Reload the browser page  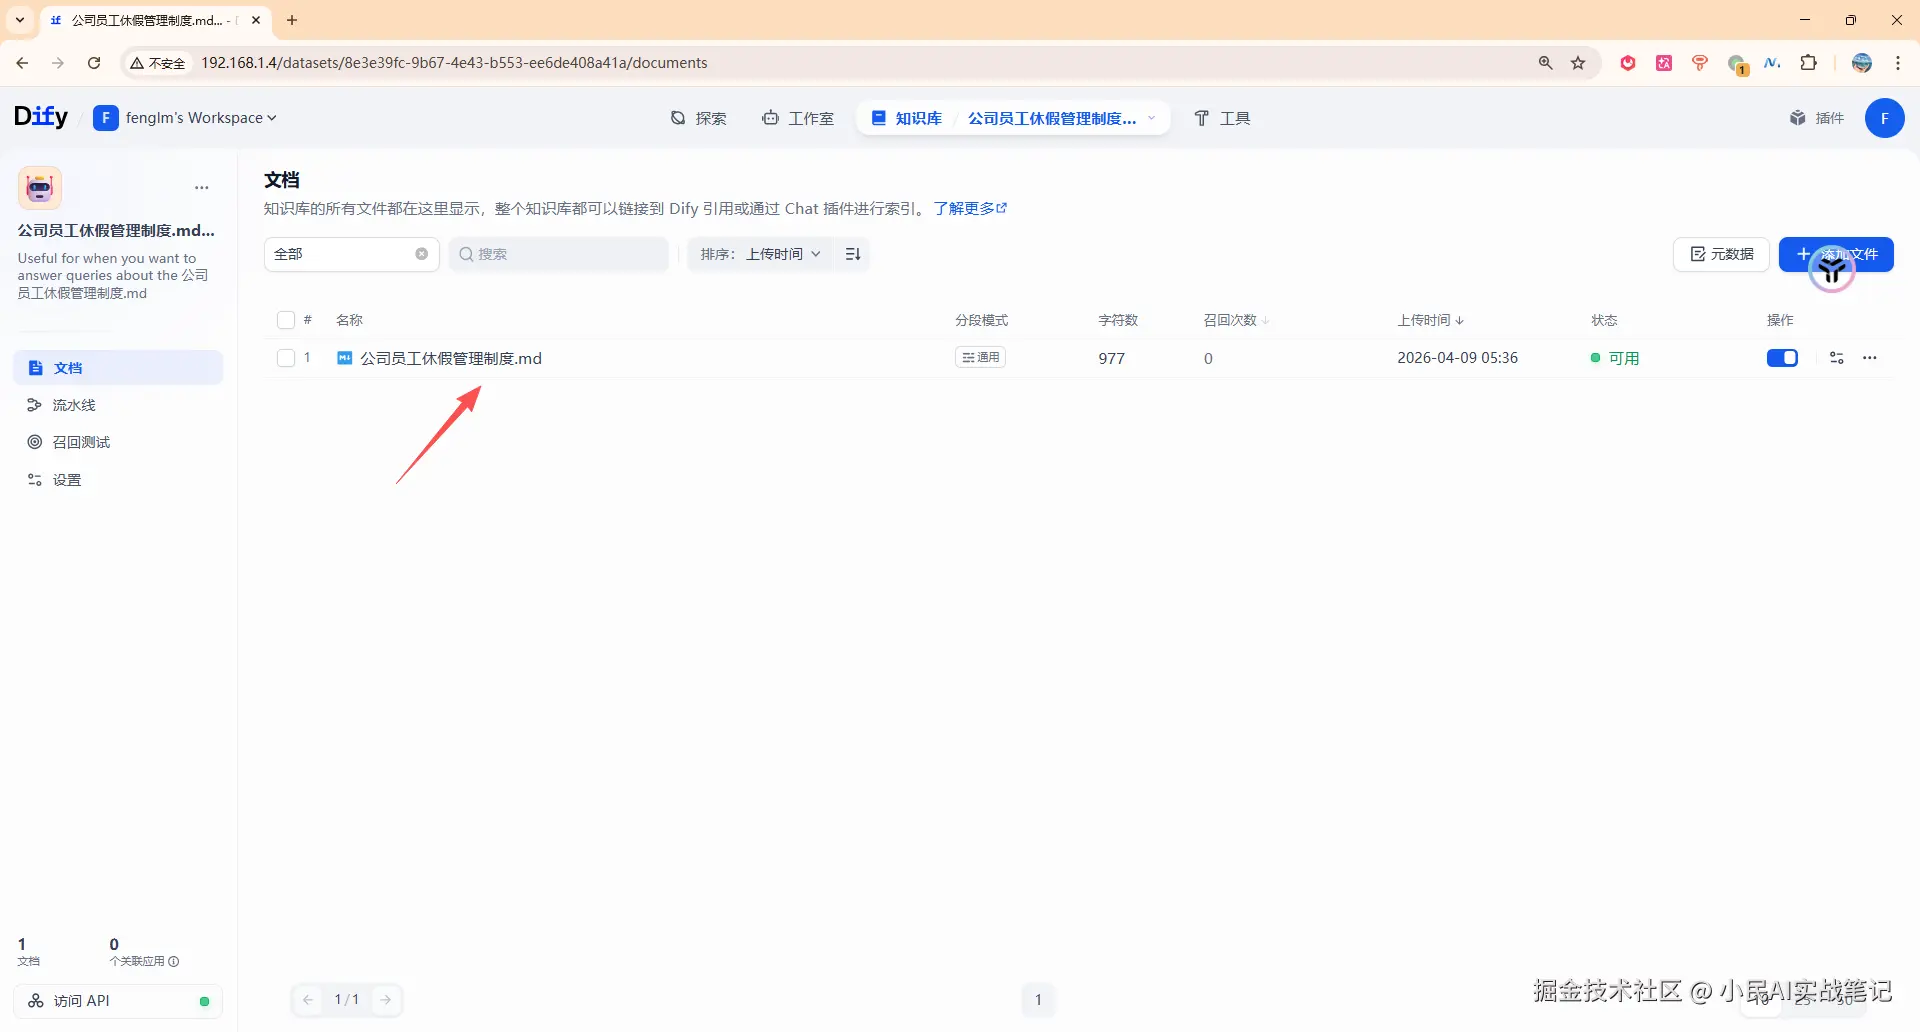[x=94, y=63]
